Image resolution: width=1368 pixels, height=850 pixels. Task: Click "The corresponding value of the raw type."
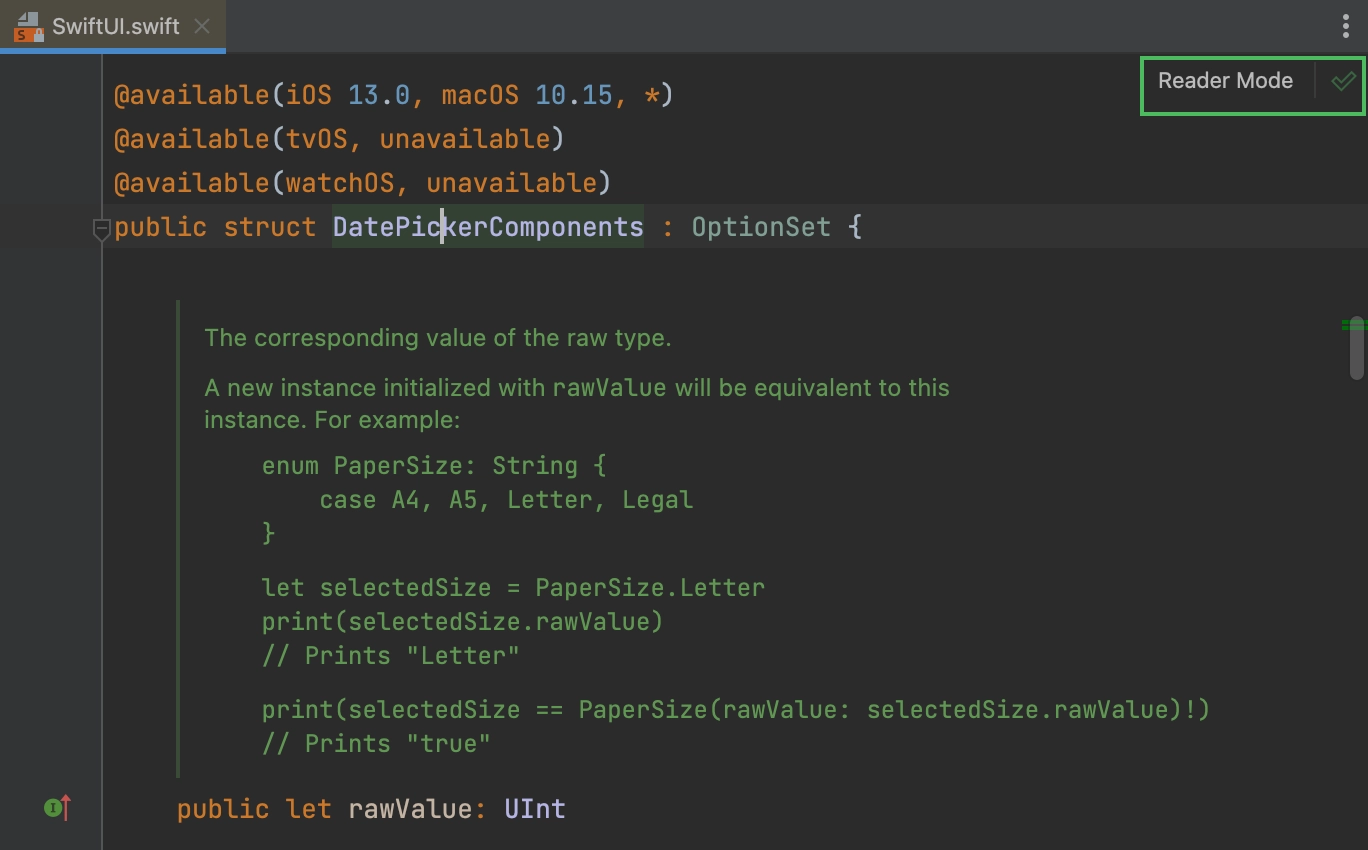(438, 338)
